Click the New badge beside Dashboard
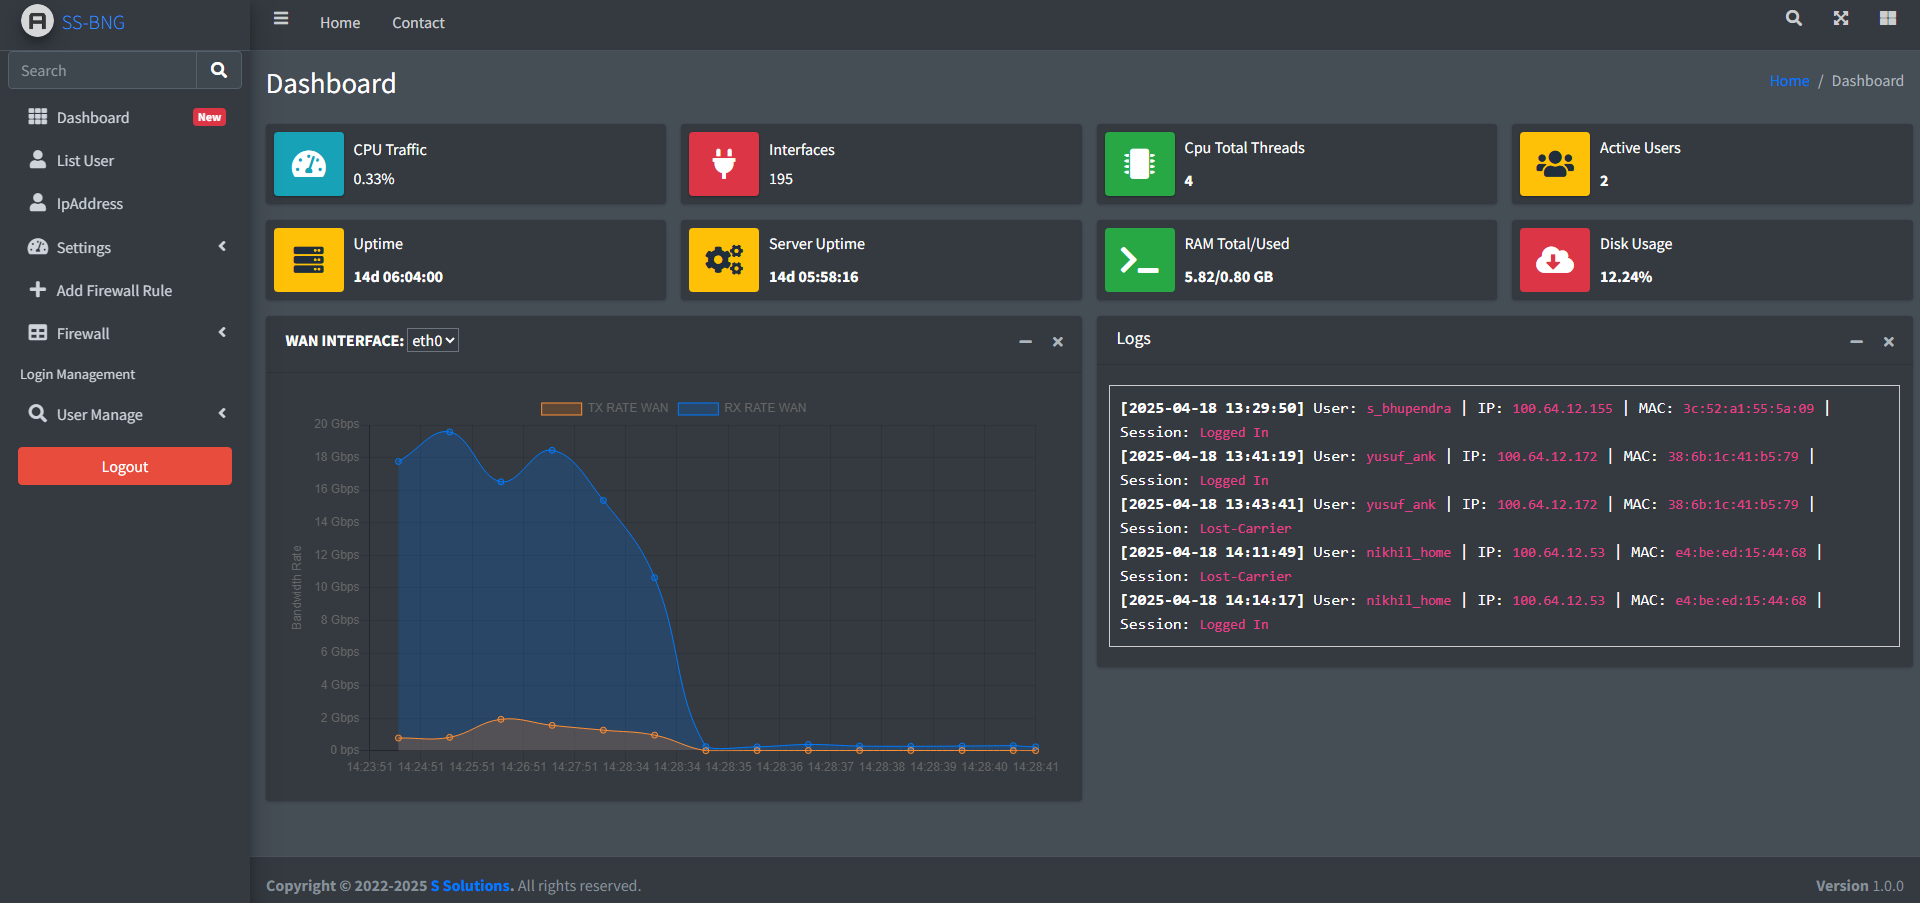Viewport: 1920px width, 903px height. click(209, 117)
